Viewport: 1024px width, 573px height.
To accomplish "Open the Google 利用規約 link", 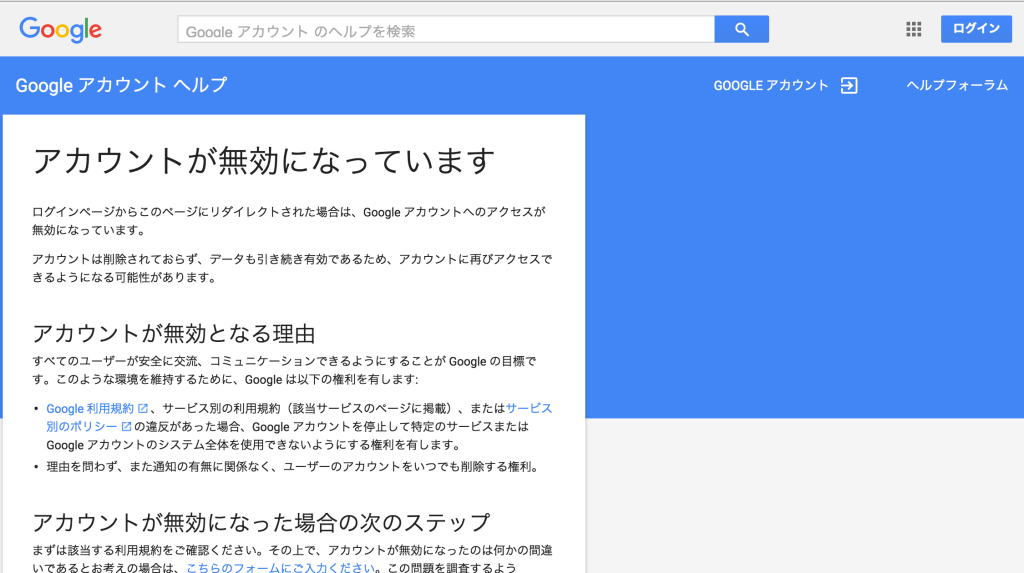I will tap(90, 408).
